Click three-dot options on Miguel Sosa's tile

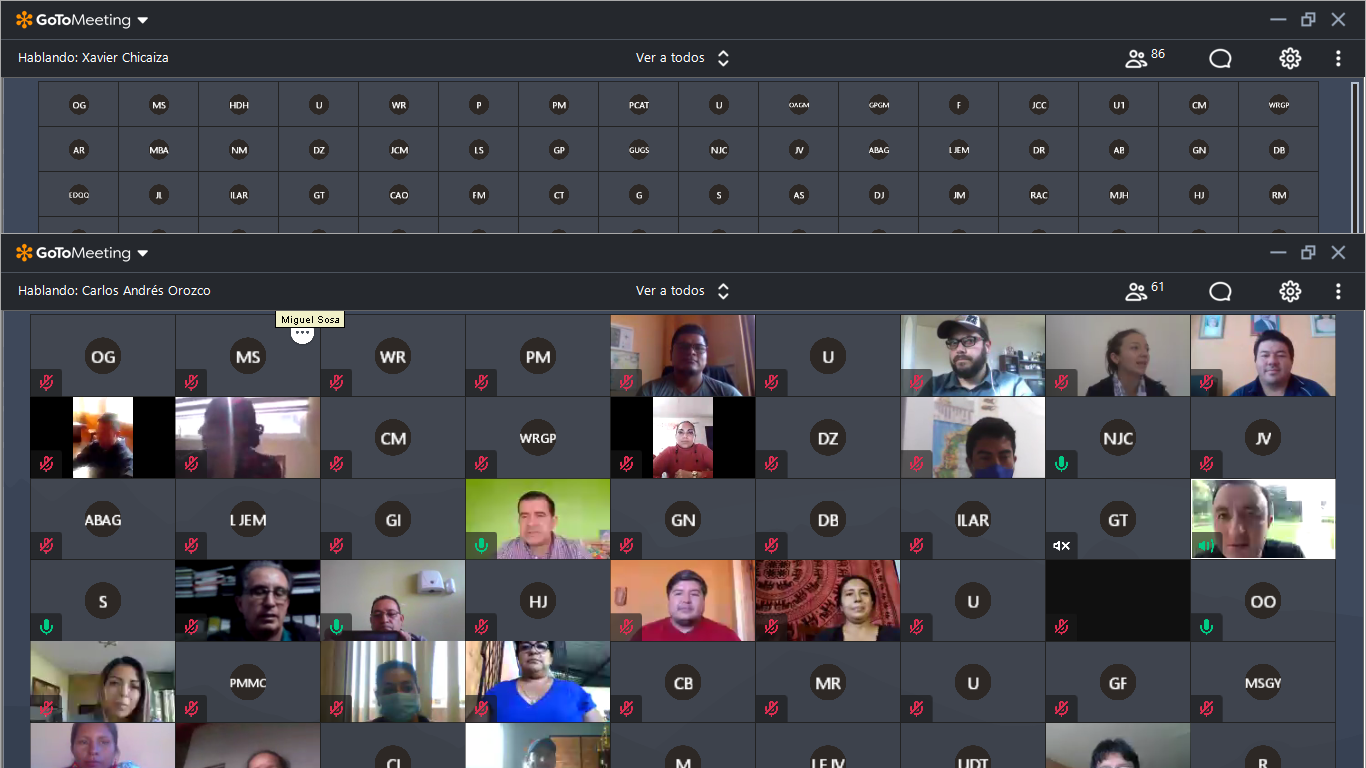(x=302, y=334)
